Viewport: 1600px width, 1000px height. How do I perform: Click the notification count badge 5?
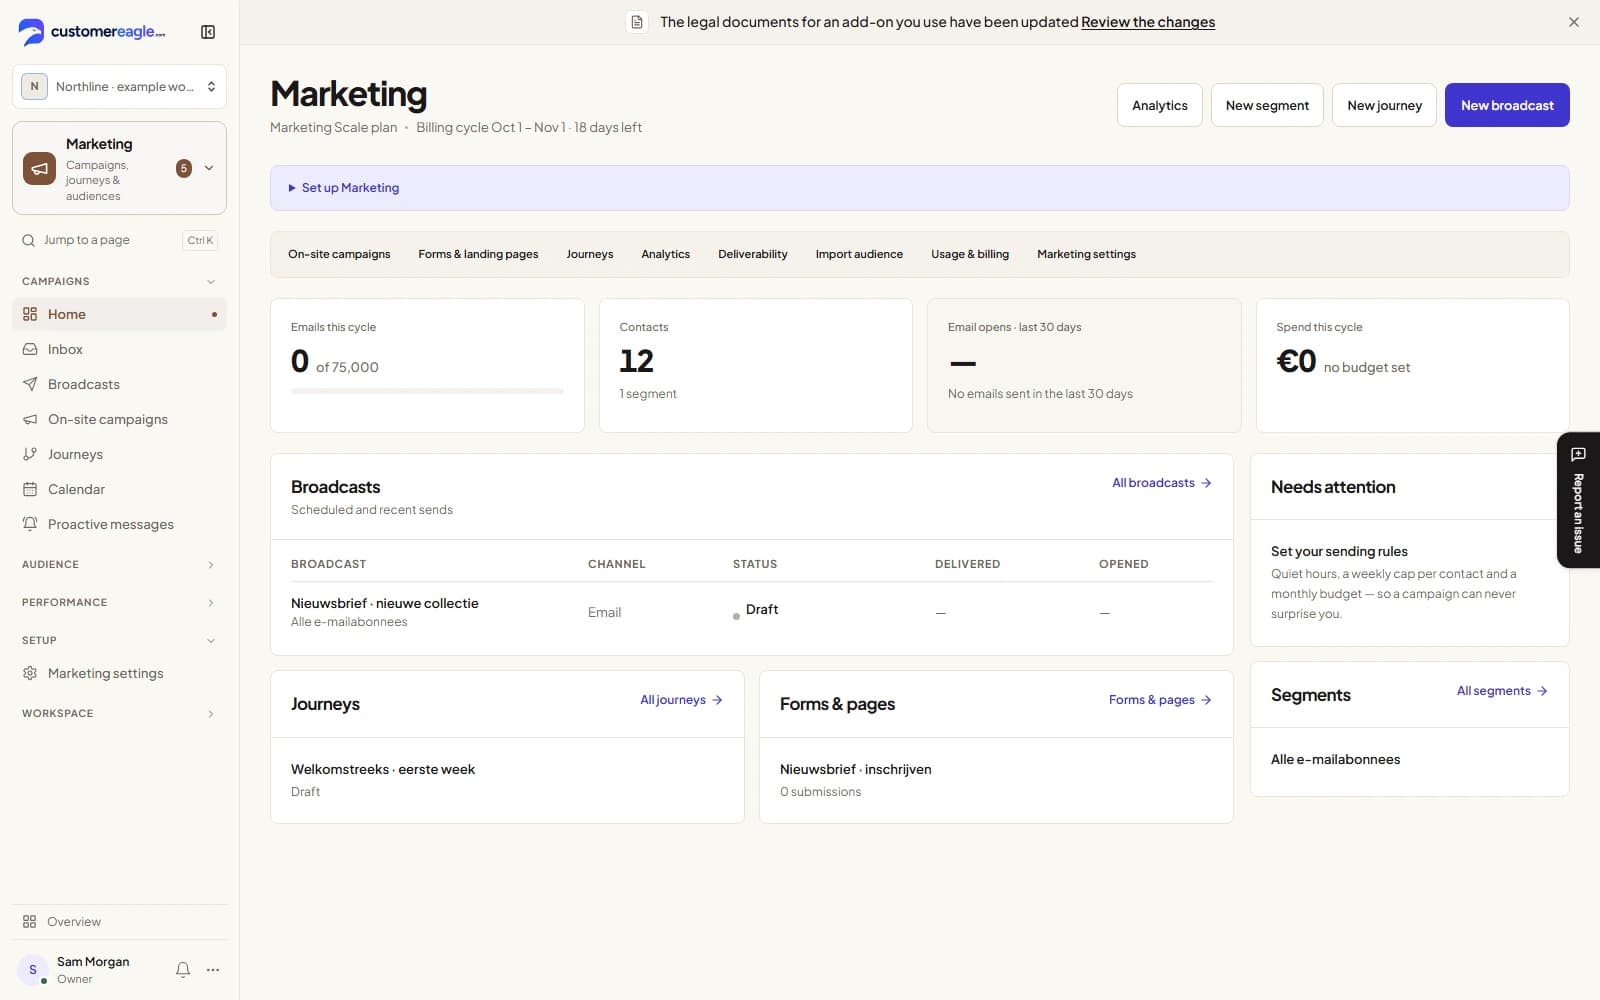click(x=184, y=168)
